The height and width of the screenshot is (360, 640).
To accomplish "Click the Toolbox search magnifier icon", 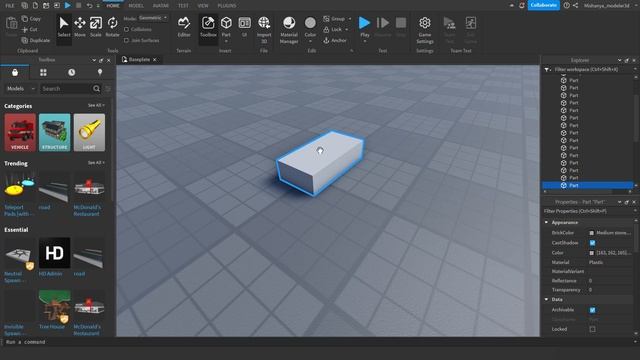I will [96, 89].
